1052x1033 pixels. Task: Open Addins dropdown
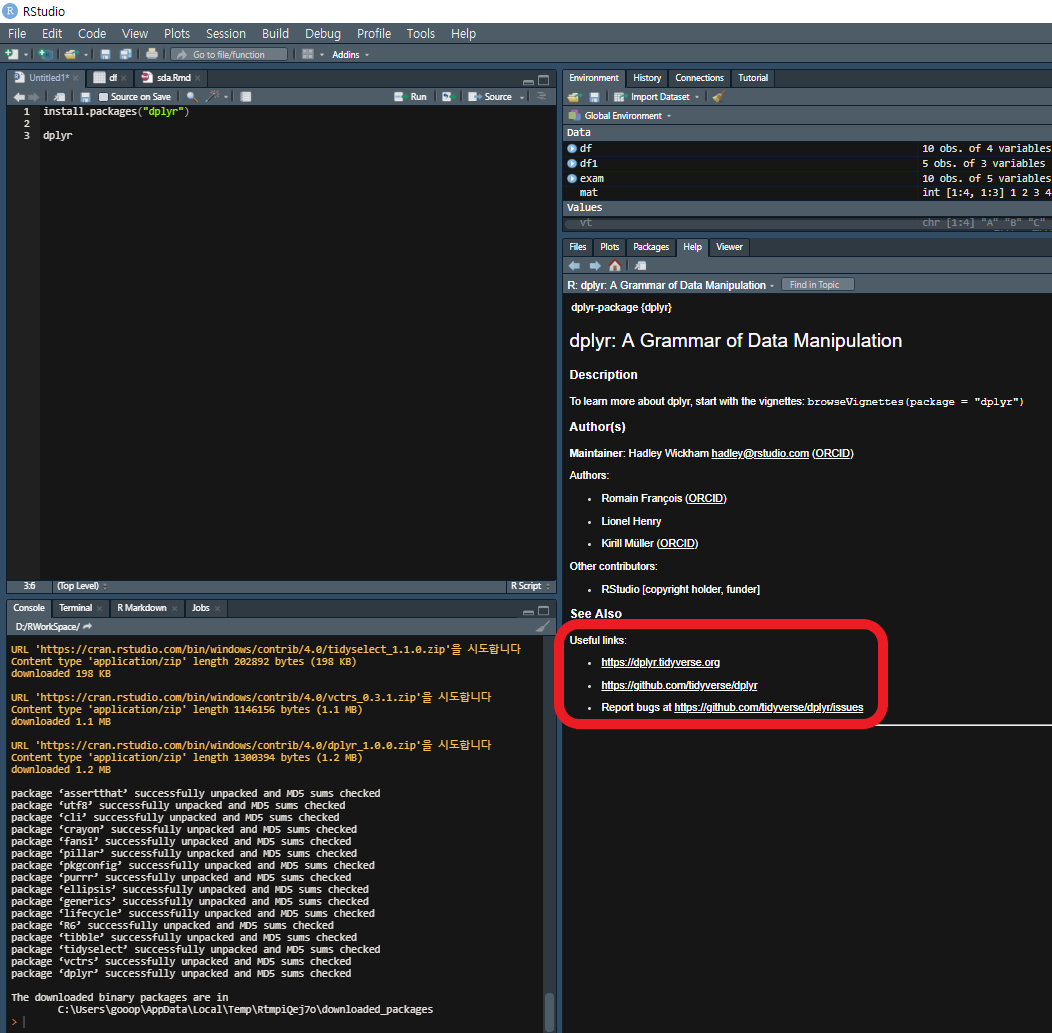coord(350,55)
